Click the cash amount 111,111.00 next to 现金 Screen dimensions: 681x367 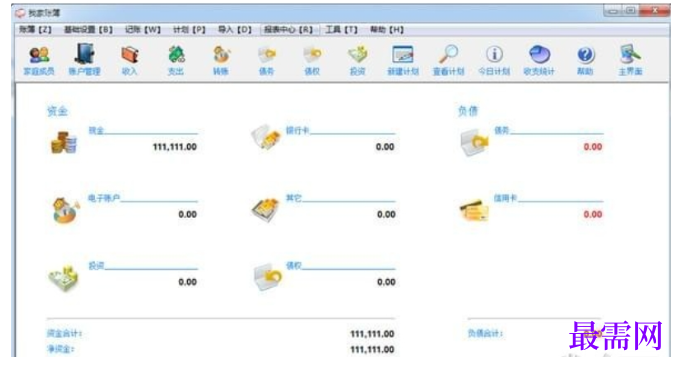click(175, 147)
